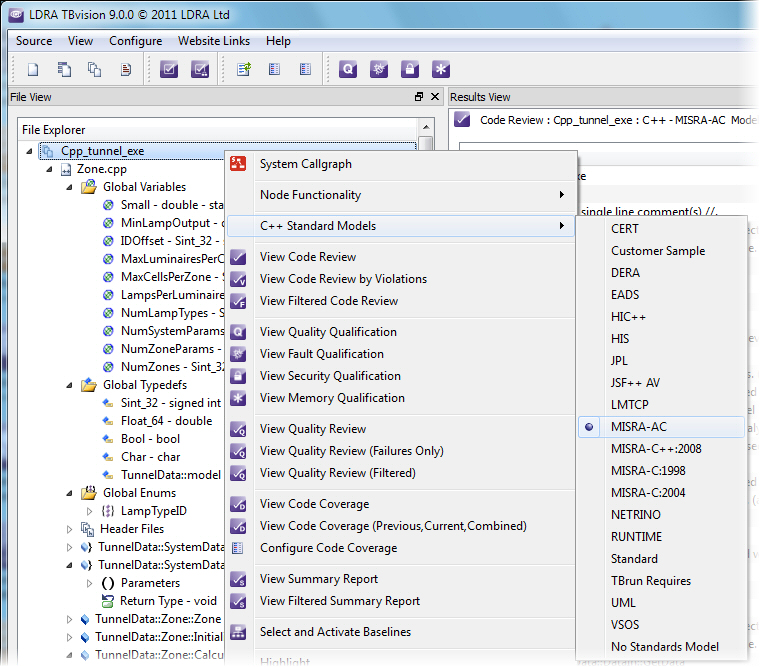Click the Memory Qualification asterisk toolbar icon

[440, 69]
